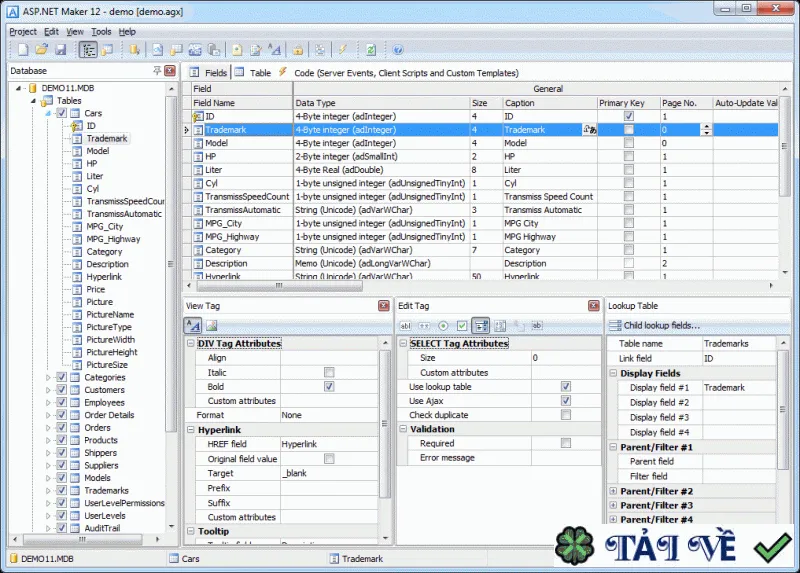Click the Page No. spinner up arrow
800x573 pixels.
click(706, 127)
